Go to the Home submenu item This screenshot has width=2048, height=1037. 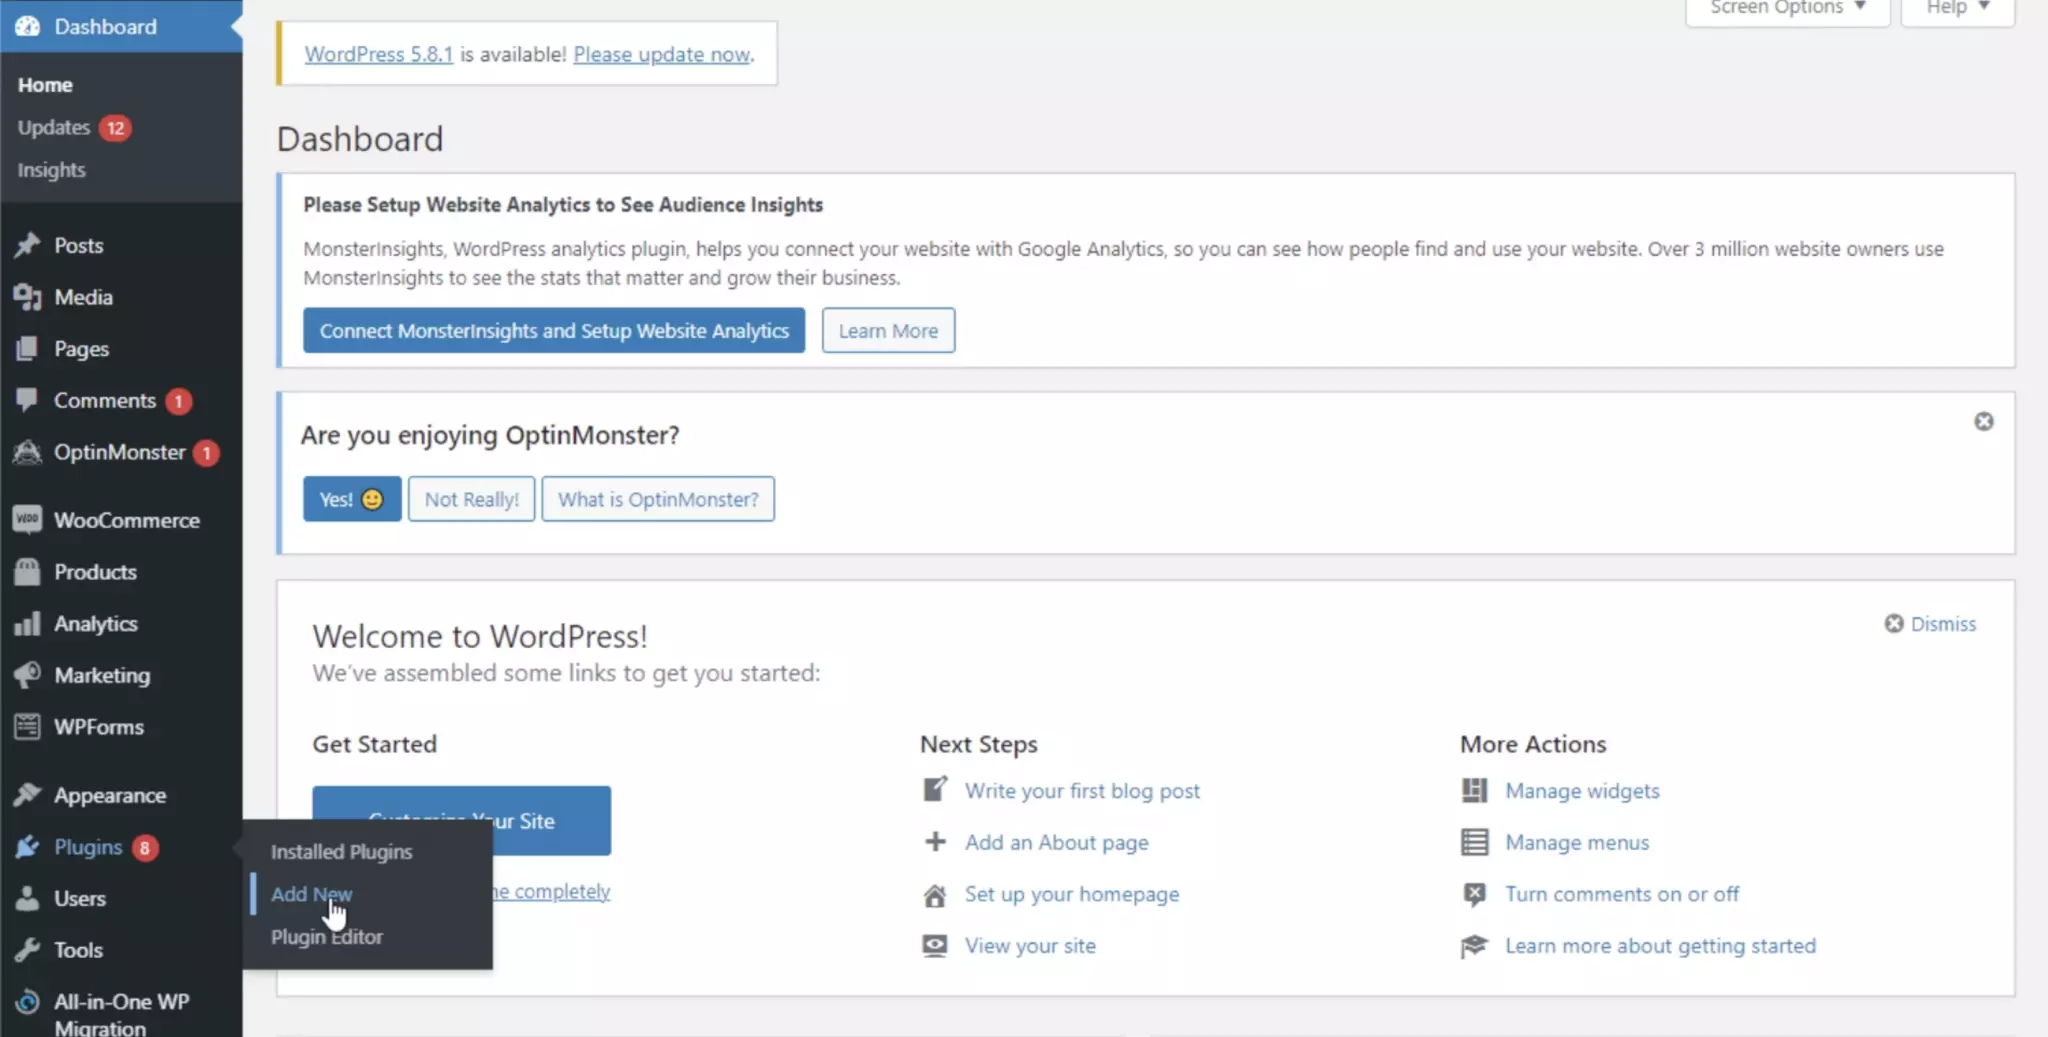[45, 85]
